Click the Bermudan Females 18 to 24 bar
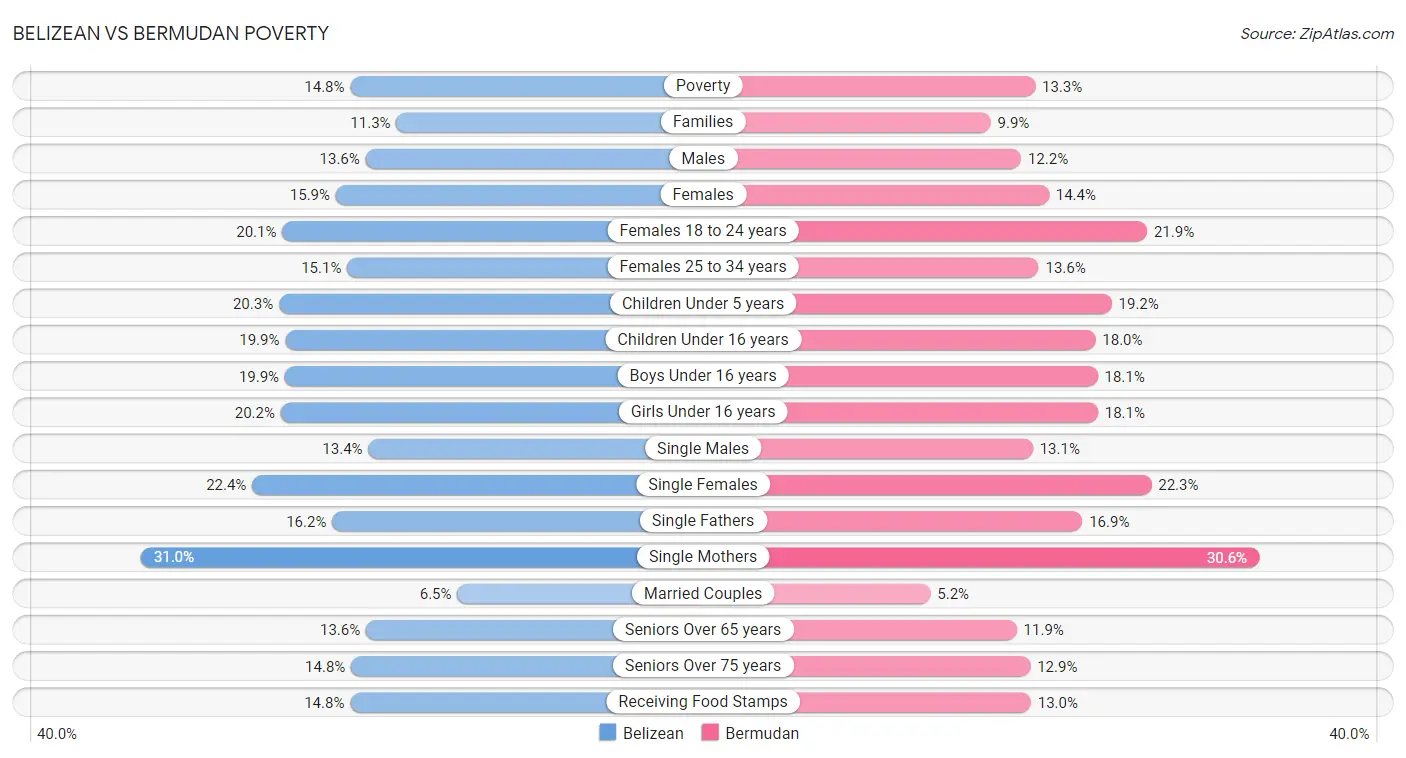Viewport: 1406px width, 758px height. tap(925, 231)
